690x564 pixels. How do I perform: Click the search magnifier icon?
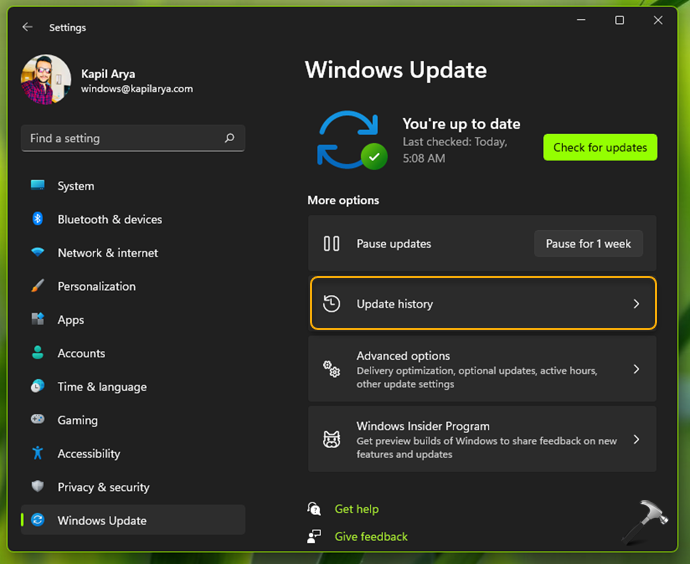coord(229,138)
